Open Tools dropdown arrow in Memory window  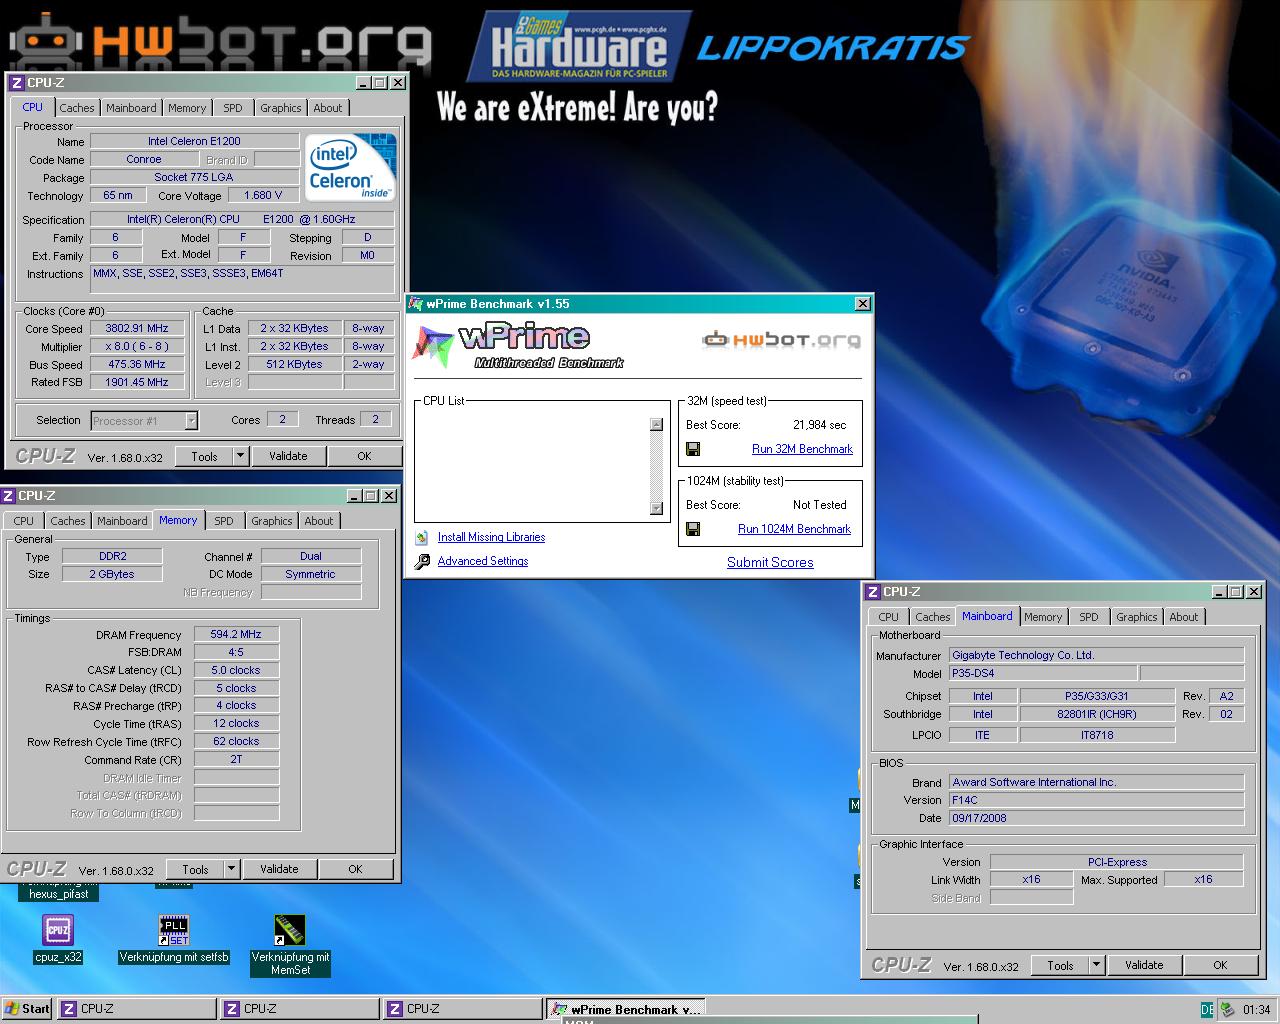231,869
